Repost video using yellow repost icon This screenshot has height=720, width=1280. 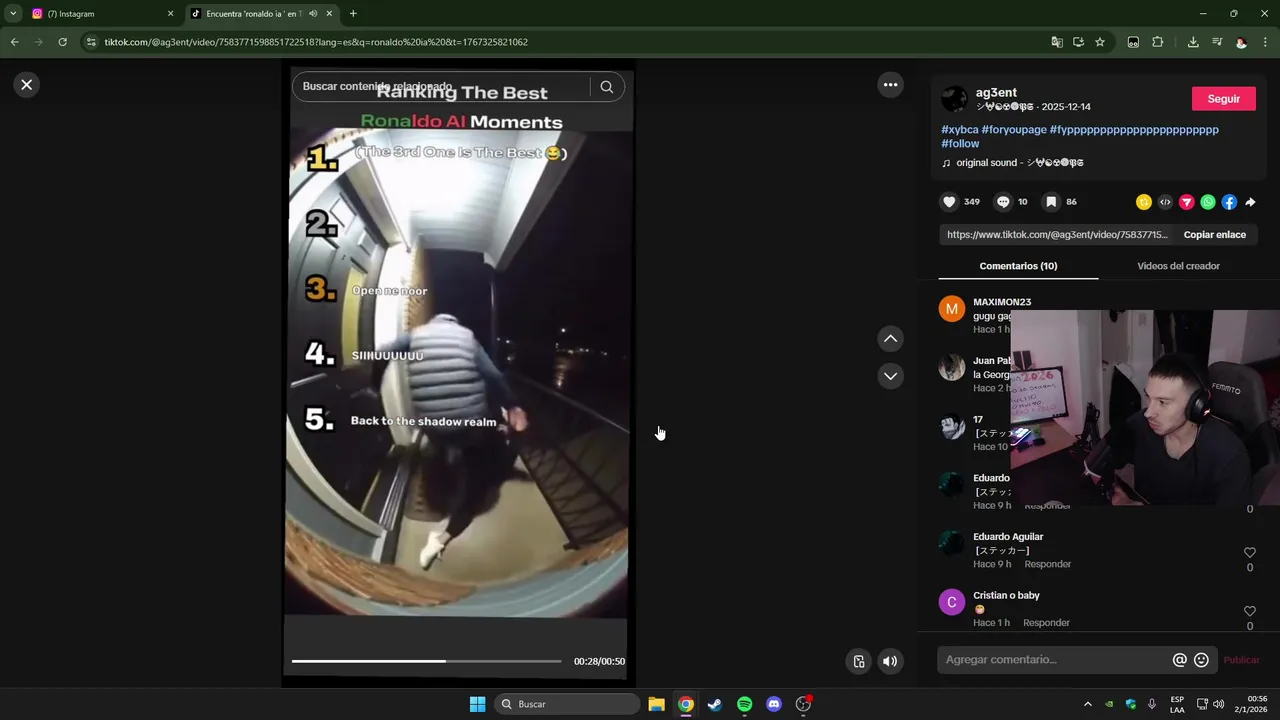tap(1144, 202)
